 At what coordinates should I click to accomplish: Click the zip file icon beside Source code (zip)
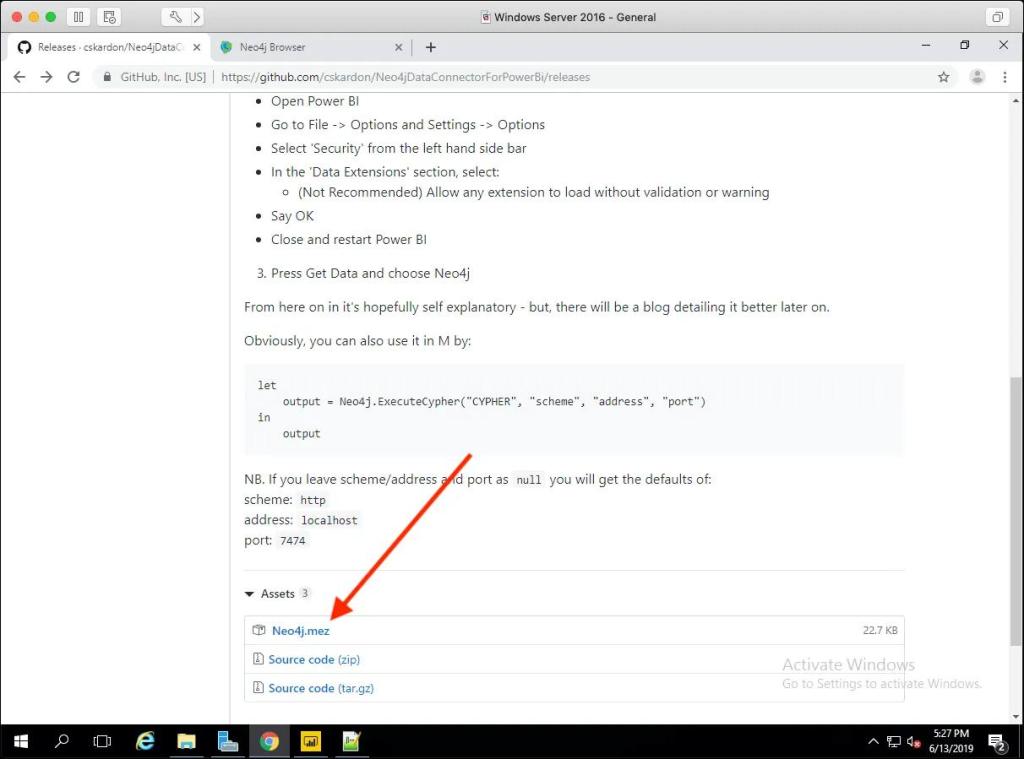[x=258, y=659]
